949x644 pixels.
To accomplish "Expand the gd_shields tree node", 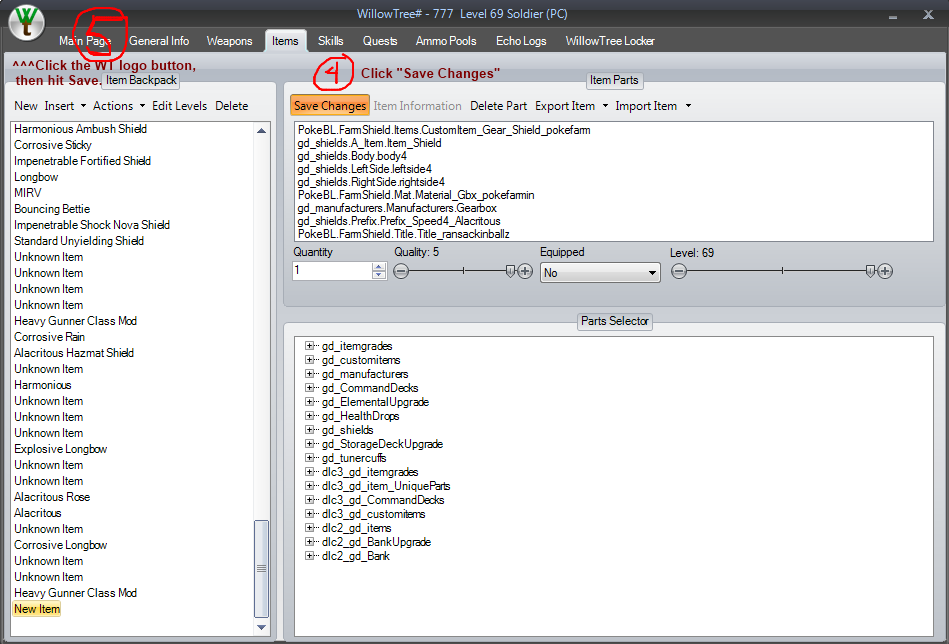I will click(309, 430).
